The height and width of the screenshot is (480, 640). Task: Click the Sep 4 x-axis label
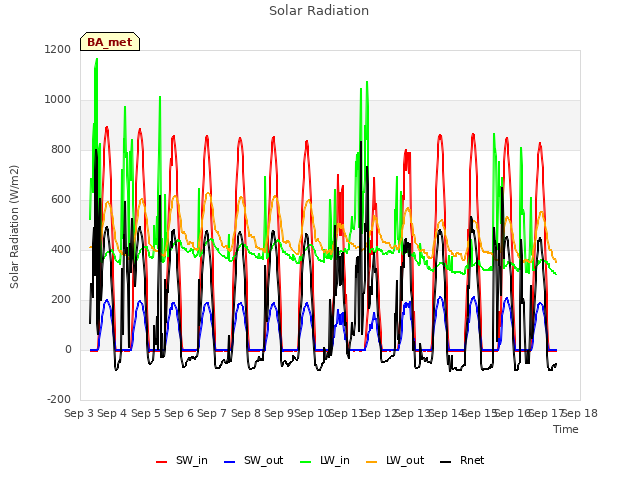[112, 413]
